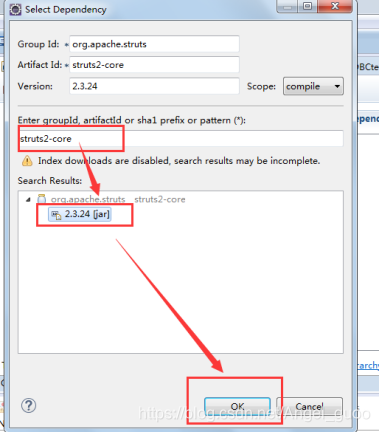
Task: Select the org.apache.struts struts2-core result row
Action: [118, 199]
